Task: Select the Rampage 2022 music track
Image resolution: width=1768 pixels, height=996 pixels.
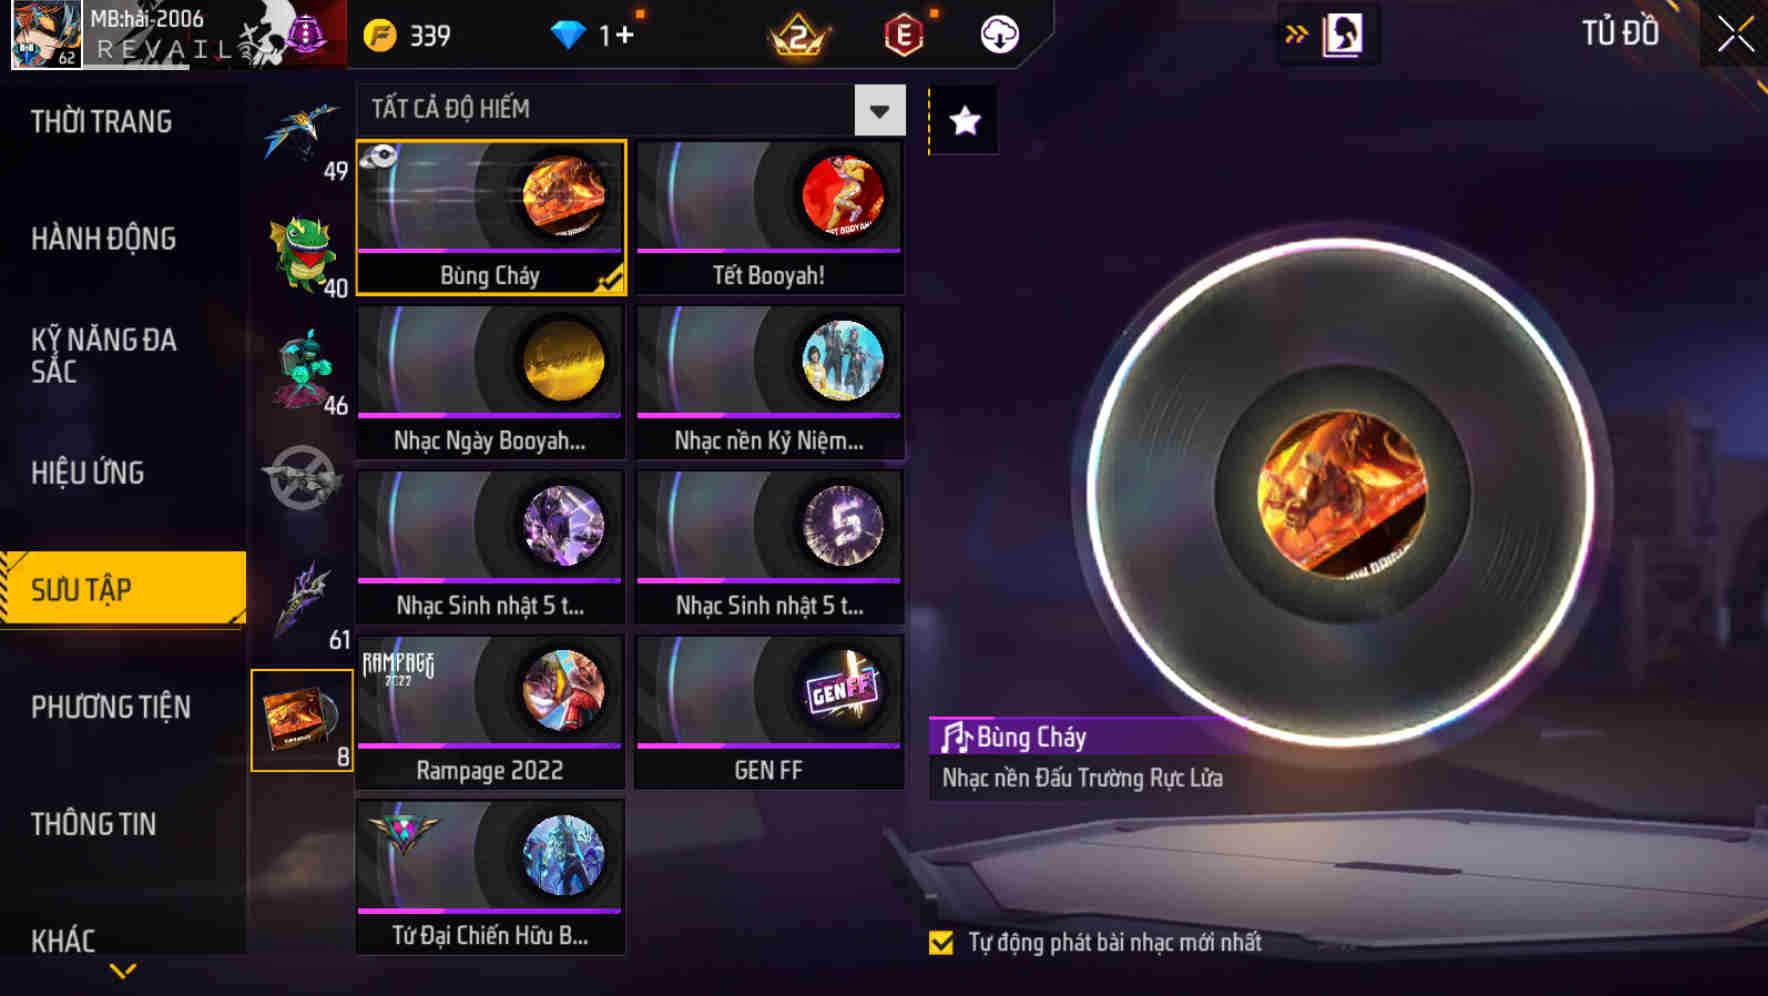Action: click(490, 712)
